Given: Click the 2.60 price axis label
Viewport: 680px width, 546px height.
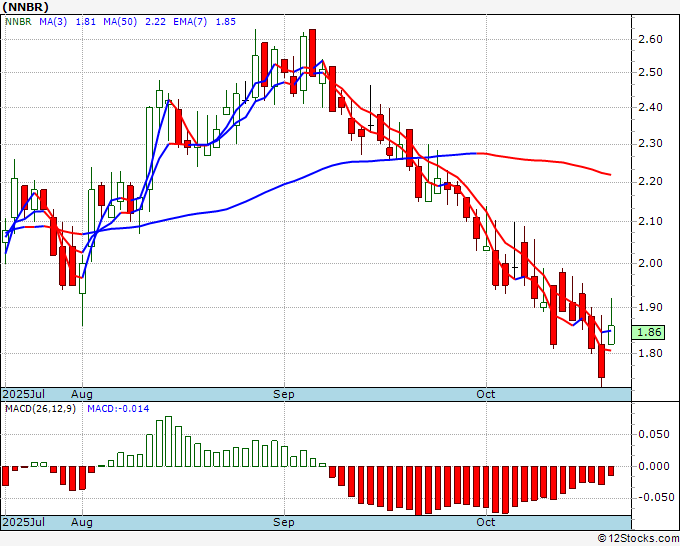Looking at the screenshot, I should 651,39.
